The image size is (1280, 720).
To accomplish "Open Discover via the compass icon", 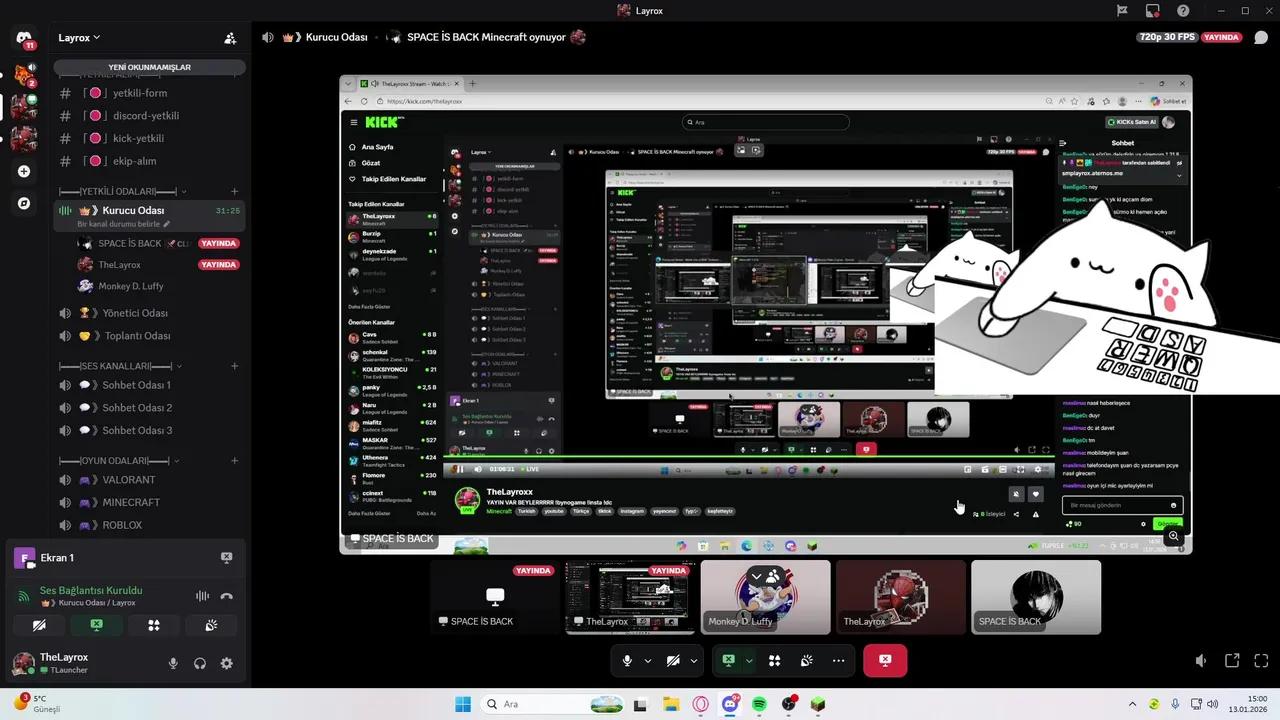I will pyautogui.click(x=23, y=203).
